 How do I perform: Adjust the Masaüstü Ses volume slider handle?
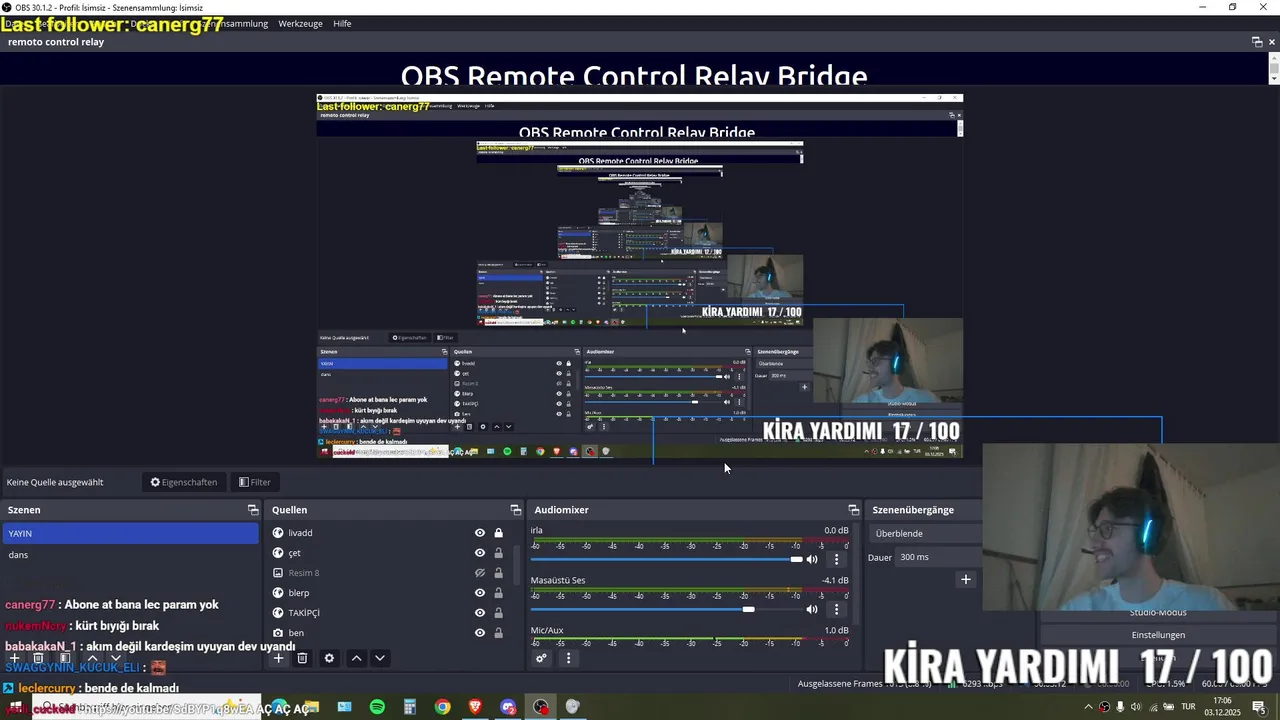[x=748, y=609]
